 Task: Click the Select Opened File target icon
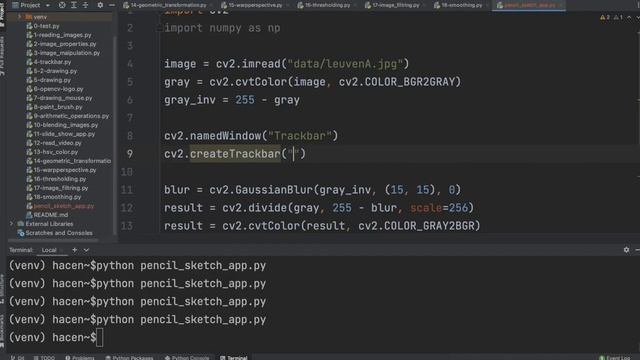62,5
